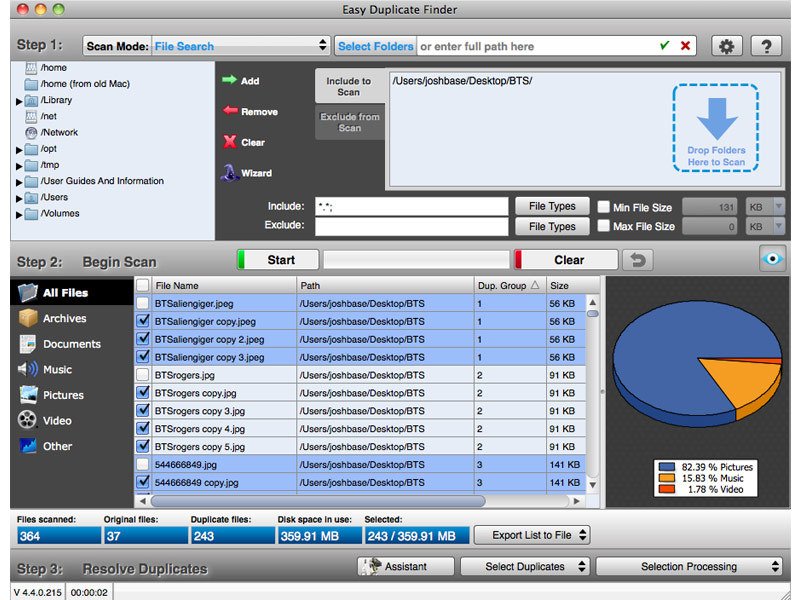Launch the Wizard hat icon

pyautogui.click(x=230, y=172)
